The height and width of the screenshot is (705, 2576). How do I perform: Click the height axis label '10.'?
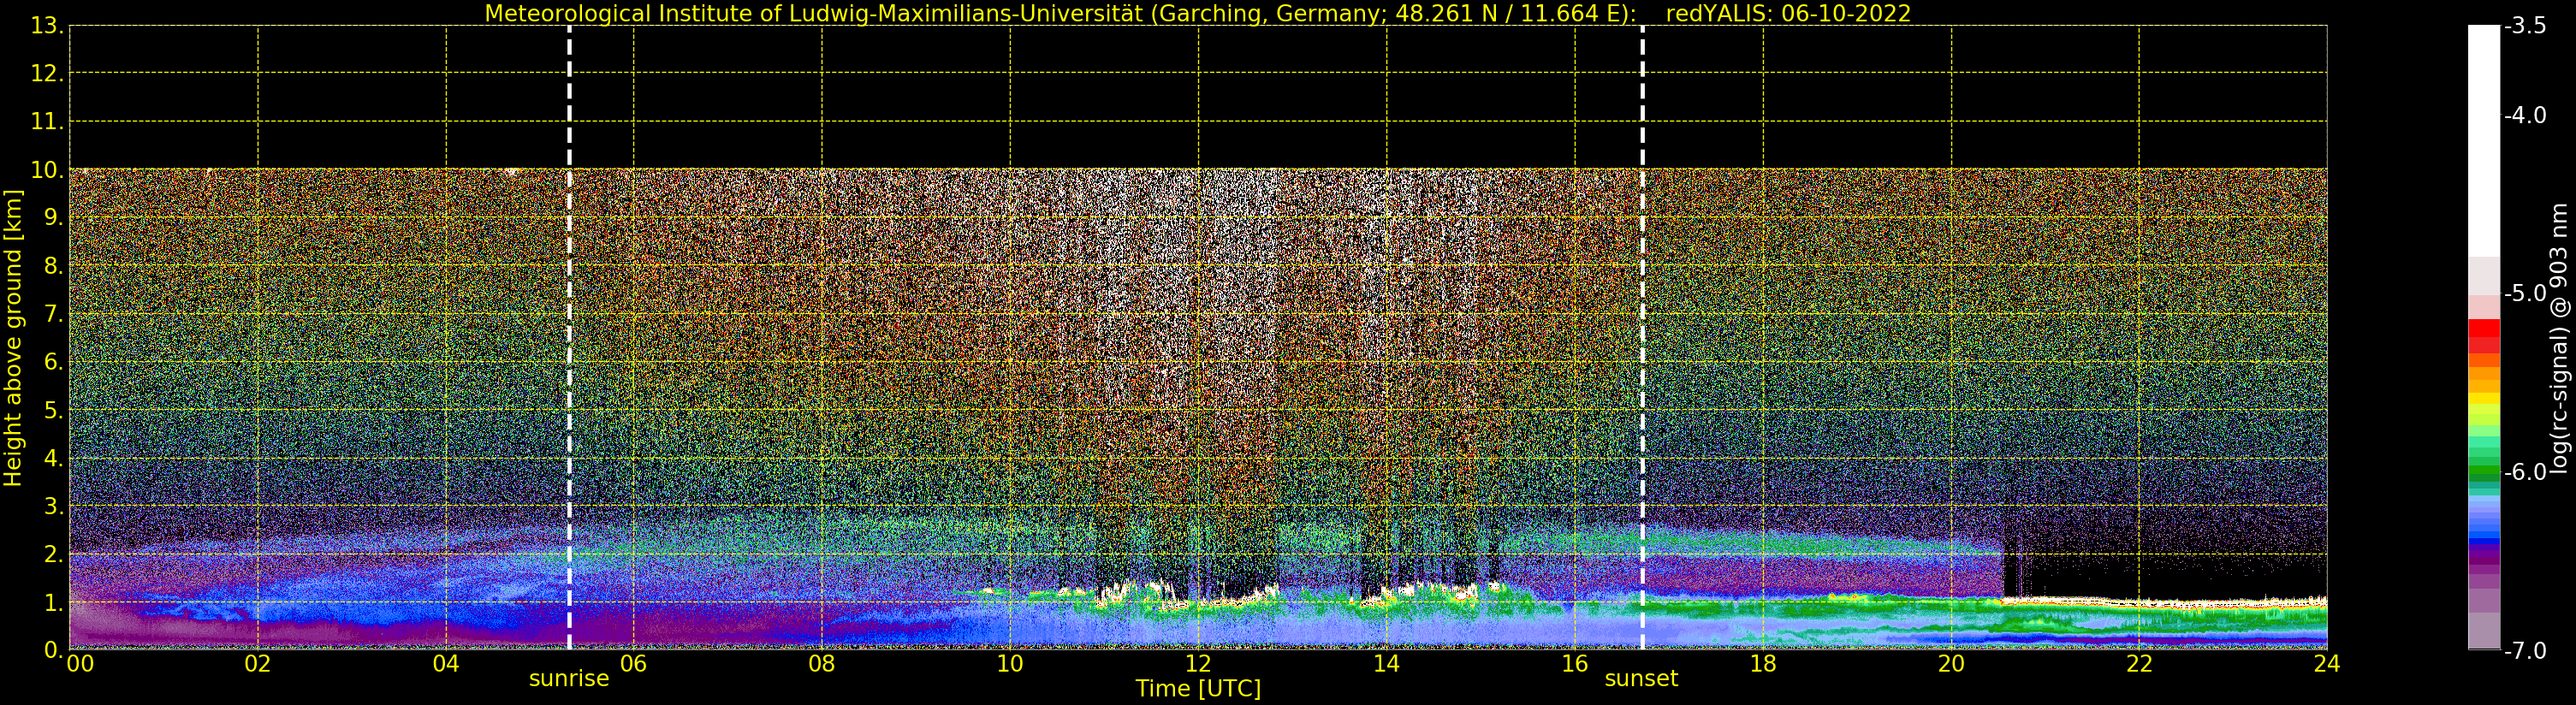click(47, 170)
